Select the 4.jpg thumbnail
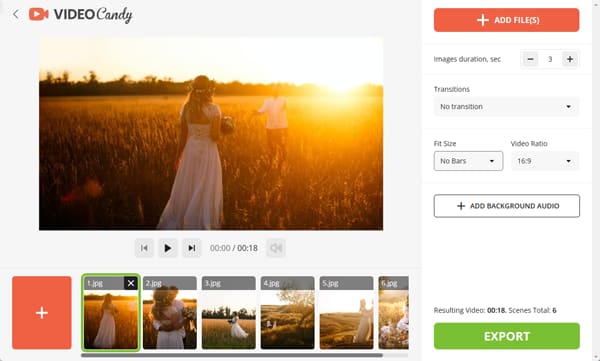 [x=288, y=313]
